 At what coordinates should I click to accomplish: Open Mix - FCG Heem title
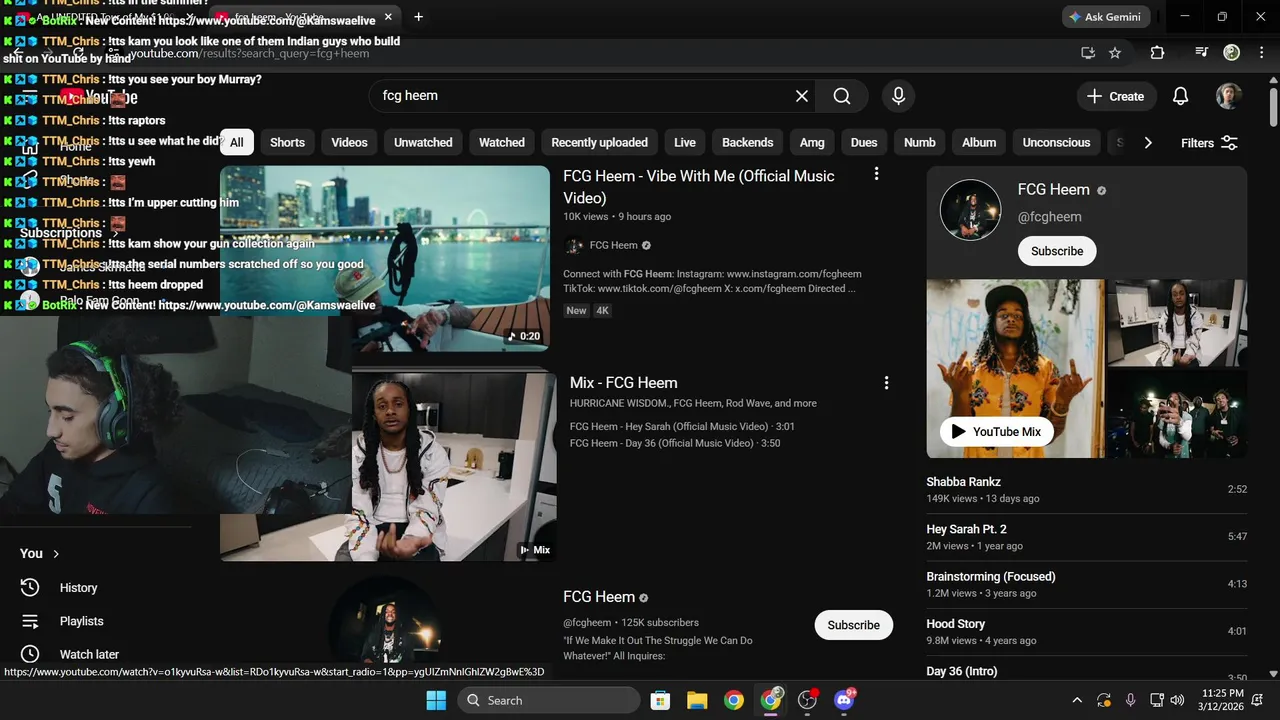tap(623, 383)
